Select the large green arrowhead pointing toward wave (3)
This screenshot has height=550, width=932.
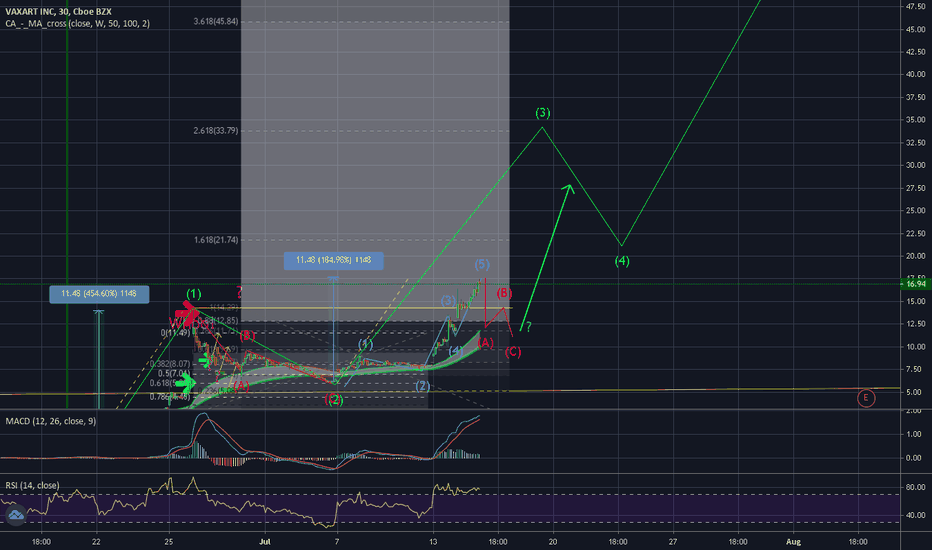coord(568,189)
